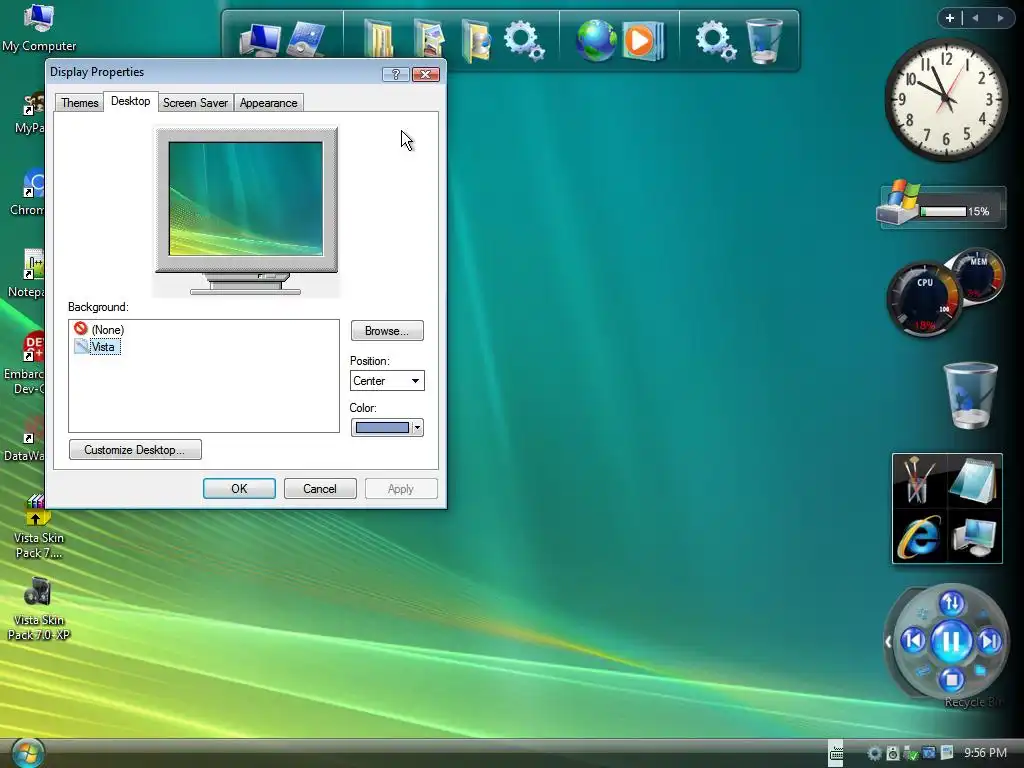Open the drive/control panel dock icon
This screenshot has width=1024, height=768.
(x=307, y=40)
